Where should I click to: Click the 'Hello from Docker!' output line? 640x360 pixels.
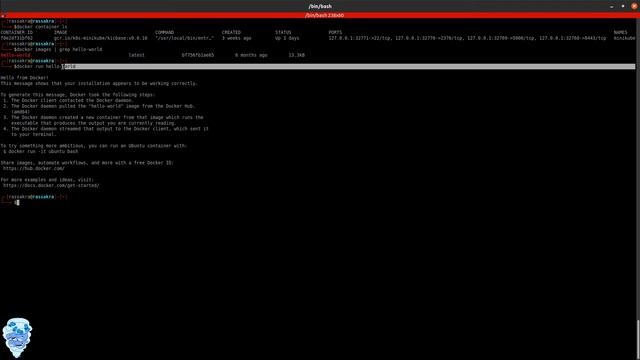[24, 78]
